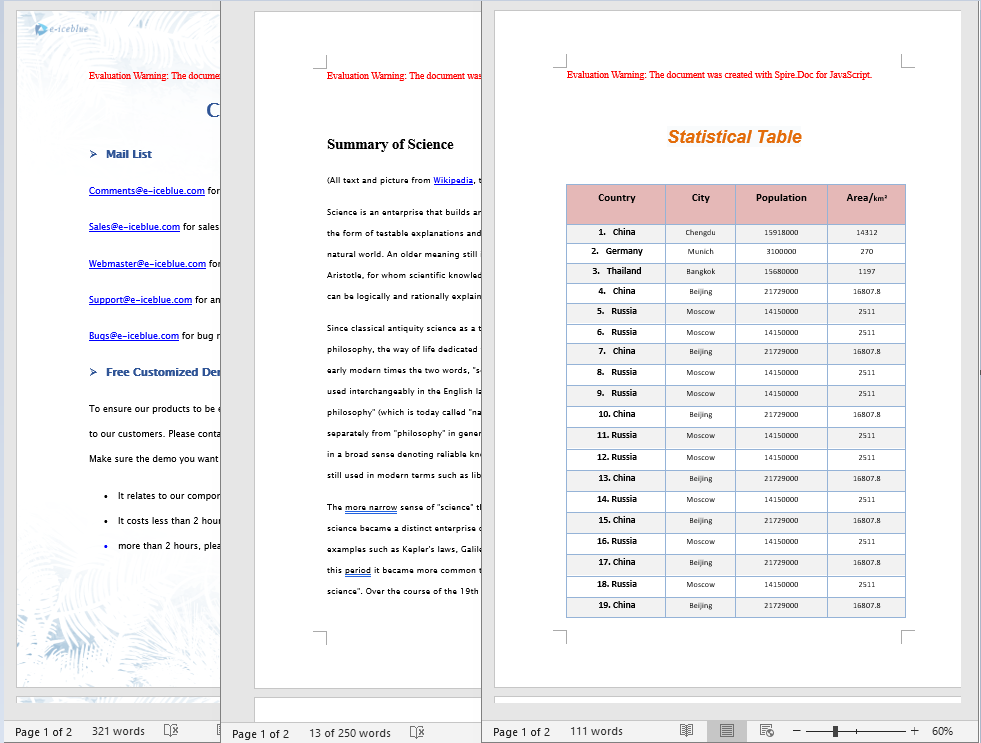981x743 pixels.
Task: Select area value 14312
Action: pyautogui.click(x=867, y=233)
